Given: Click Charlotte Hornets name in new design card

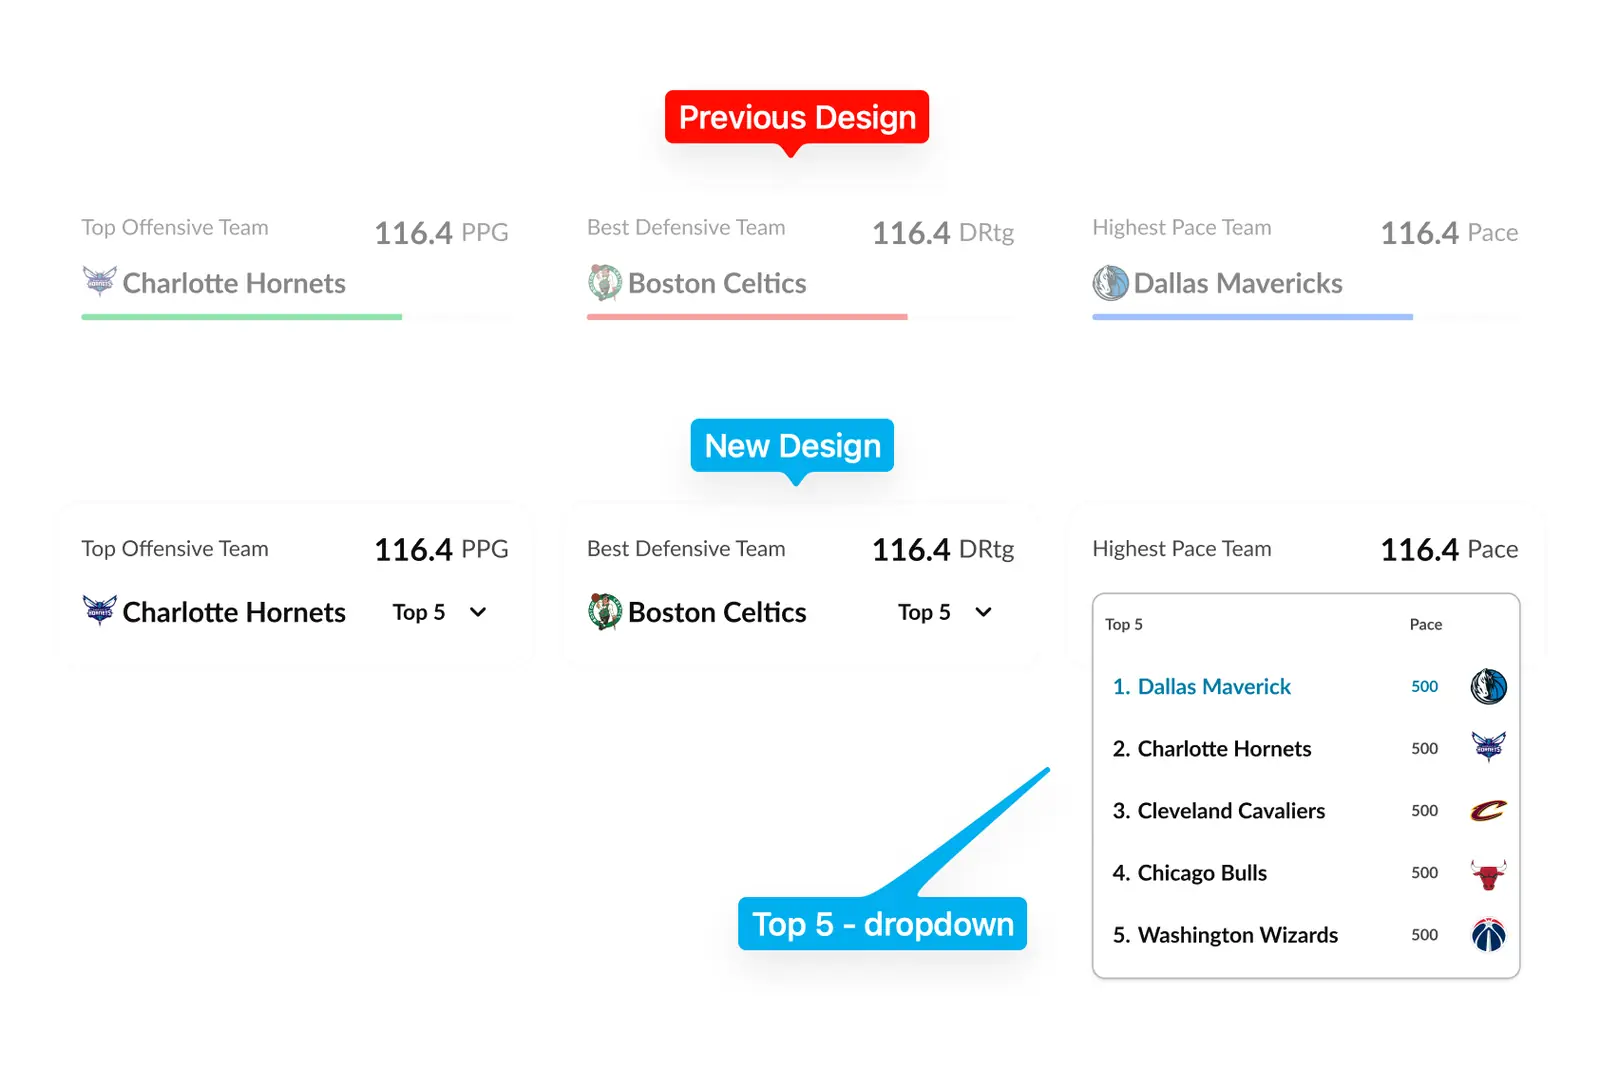Looking at the screenshot, I should pos(234,612).
